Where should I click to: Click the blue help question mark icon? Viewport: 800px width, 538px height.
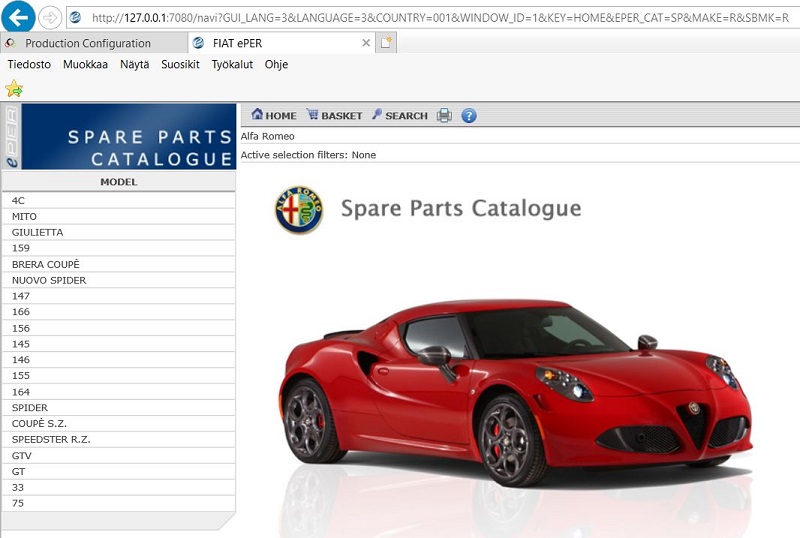469,115
